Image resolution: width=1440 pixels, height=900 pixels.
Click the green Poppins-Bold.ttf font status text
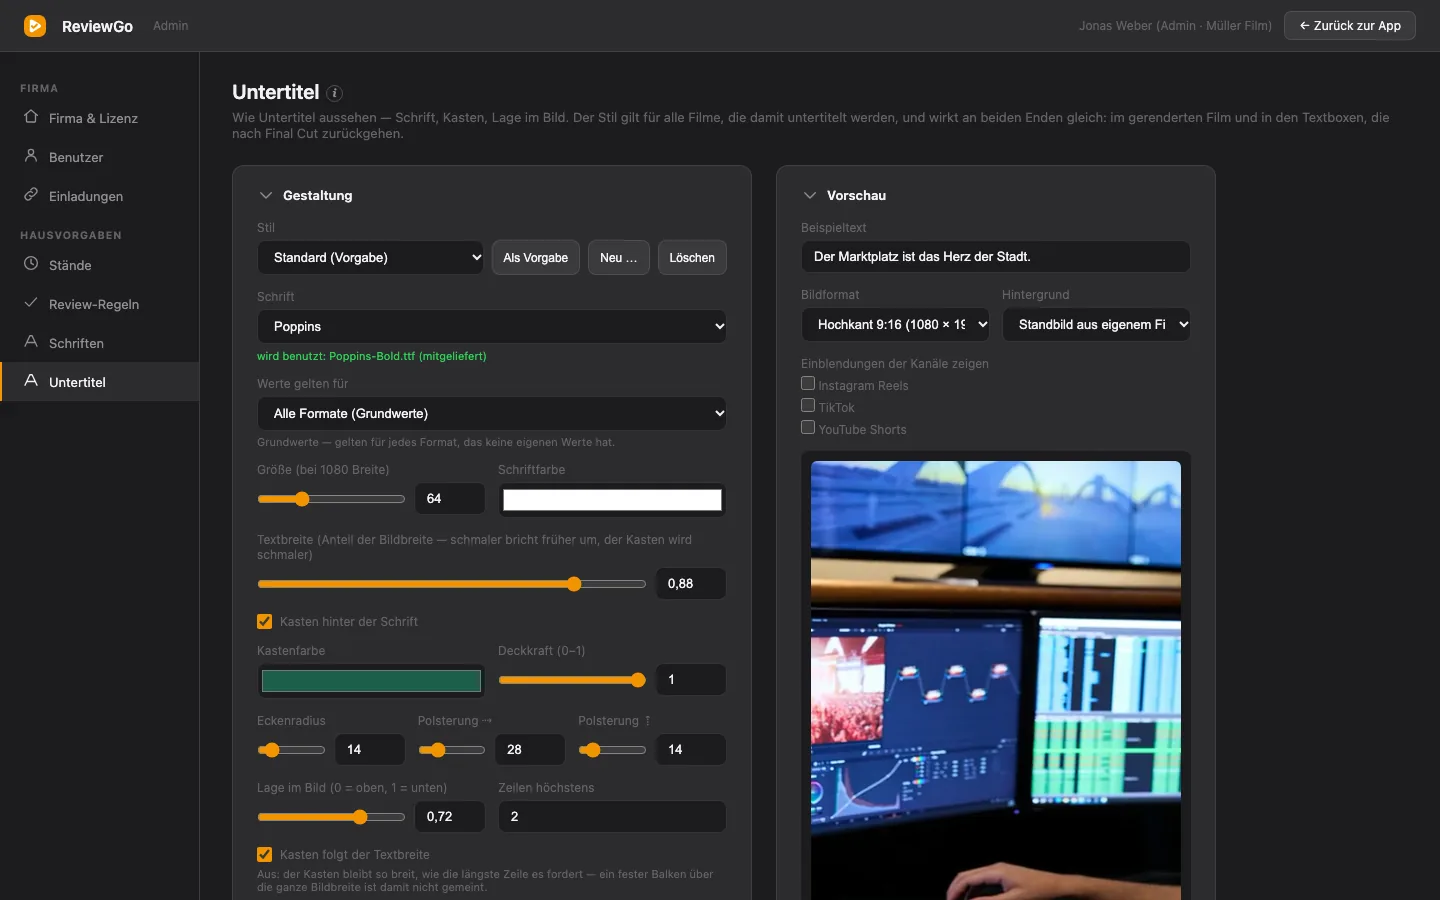[x=372, y=356]
